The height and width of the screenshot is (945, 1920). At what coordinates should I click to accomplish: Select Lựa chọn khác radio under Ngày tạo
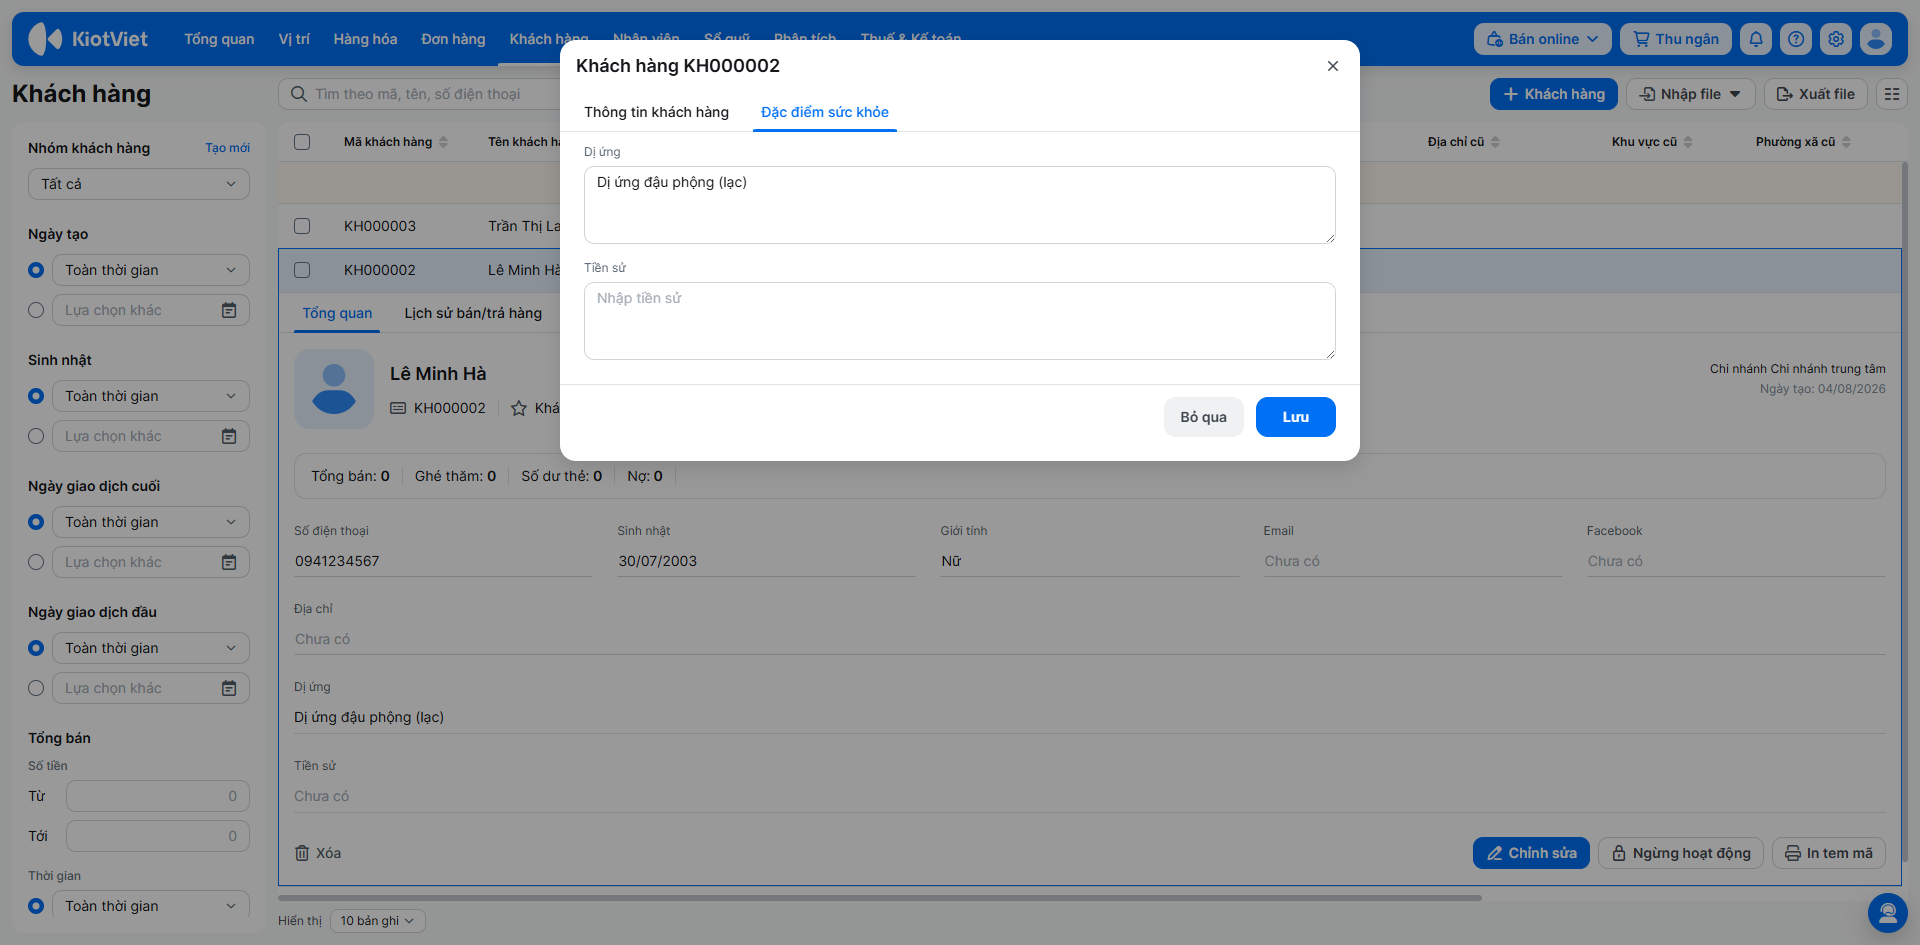(x=36, y=310)
